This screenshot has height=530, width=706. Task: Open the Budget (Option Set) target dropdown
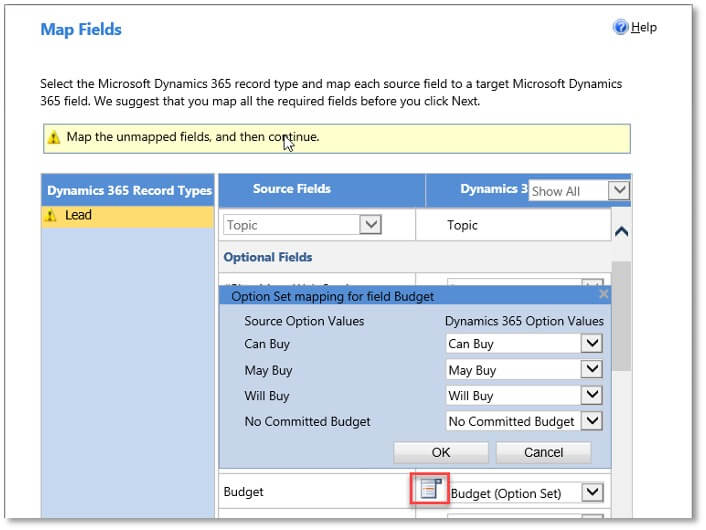[x=593, y=492]
